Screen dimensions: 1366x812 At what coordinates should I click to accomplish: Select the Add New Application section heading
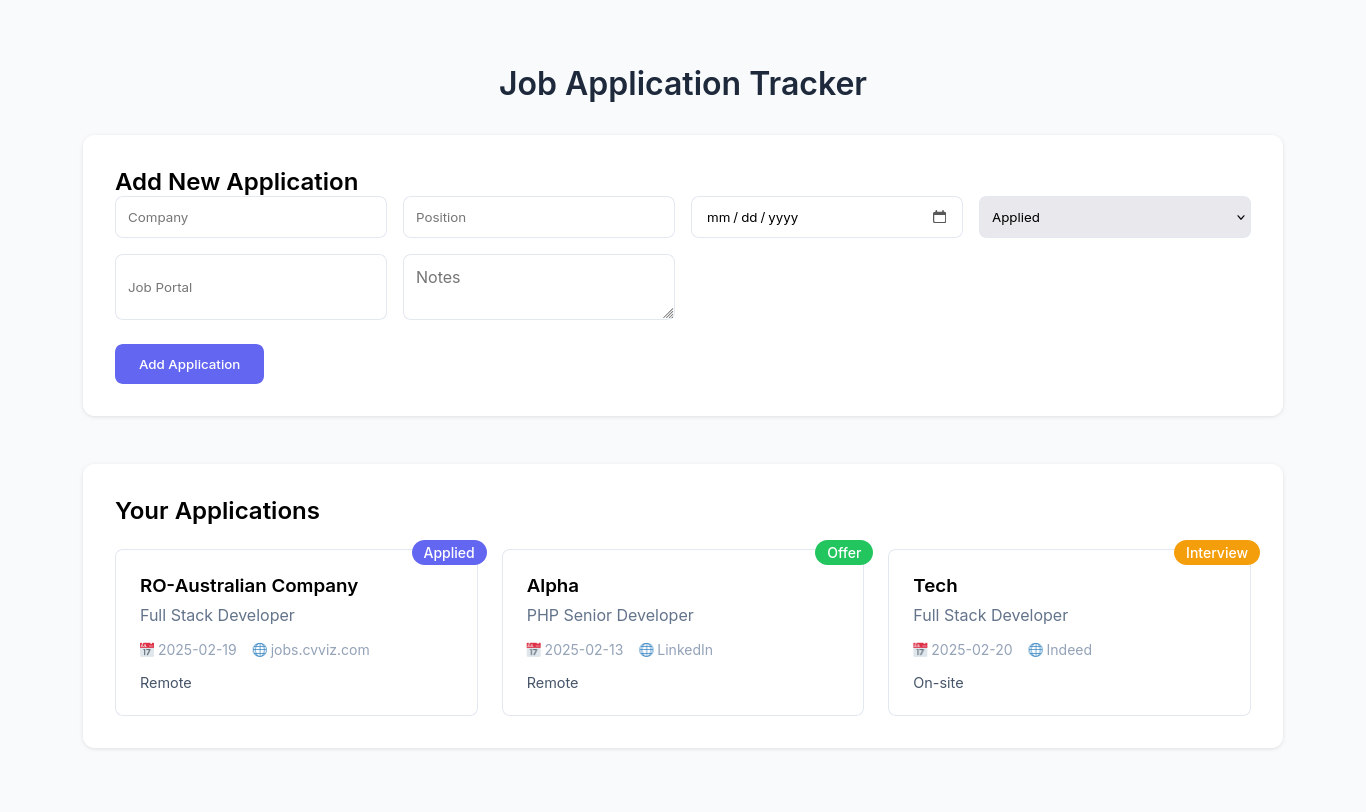coord(236,182)
